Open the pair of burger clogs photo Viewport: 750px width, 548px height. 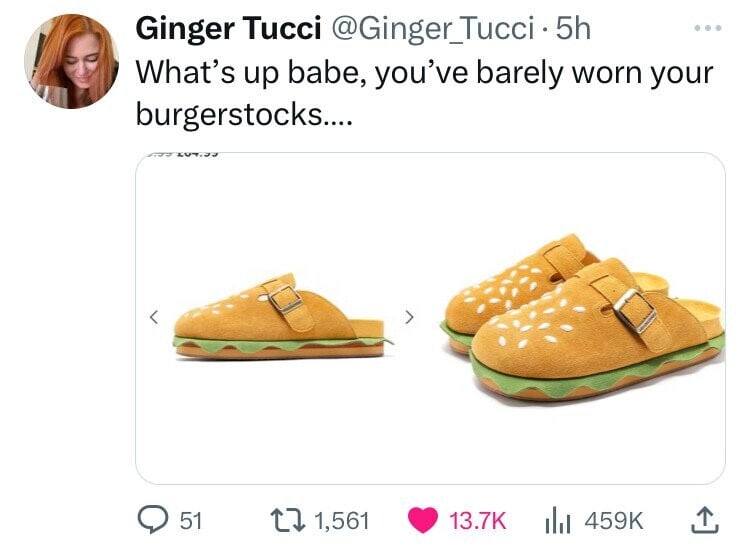pos(582,317)
